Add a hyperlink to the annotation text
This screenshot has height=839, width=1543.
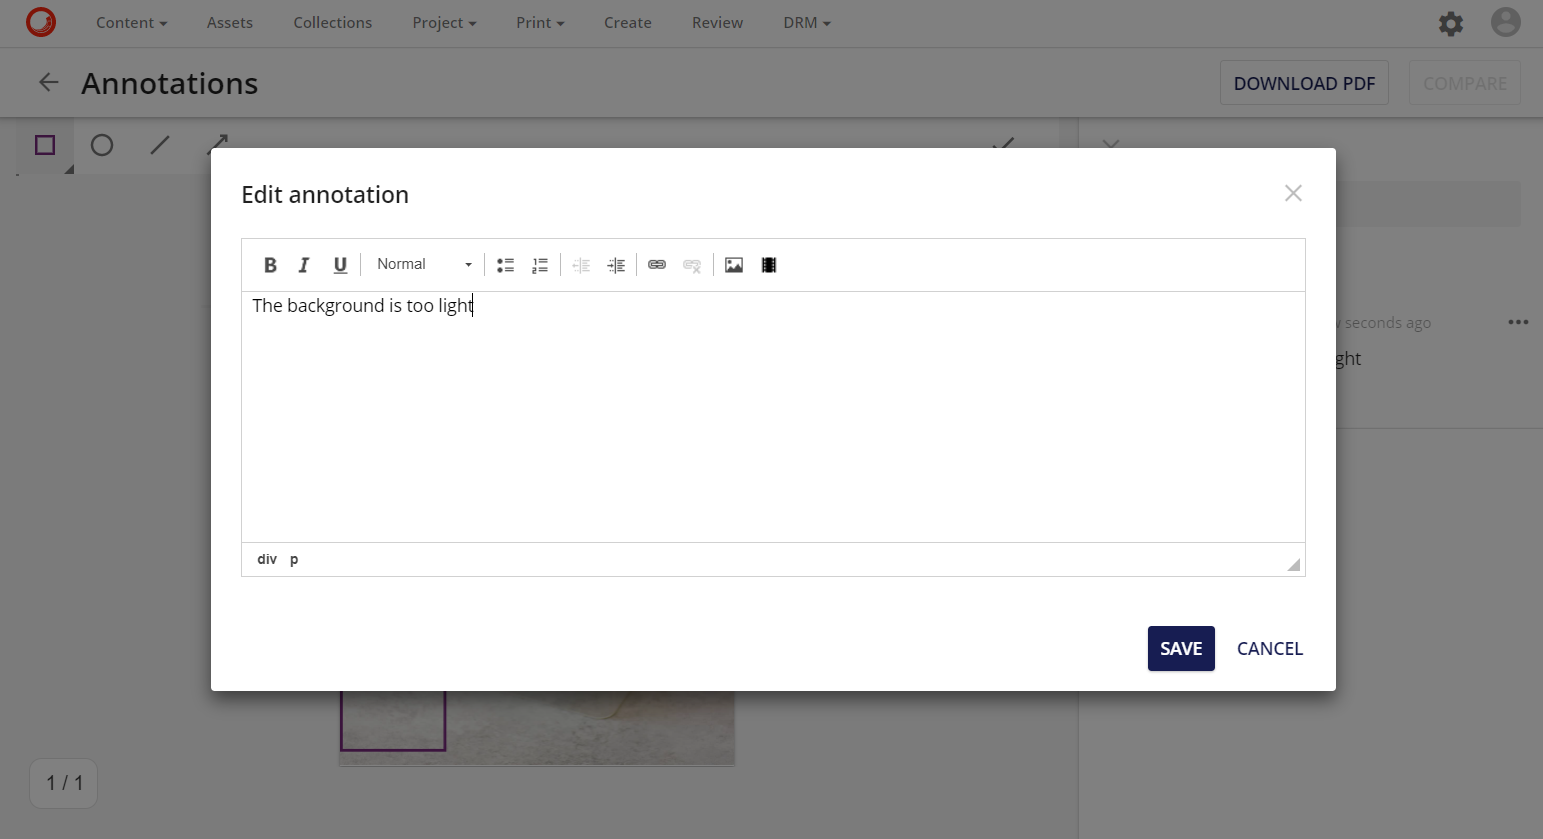click(x=657, y=264)
